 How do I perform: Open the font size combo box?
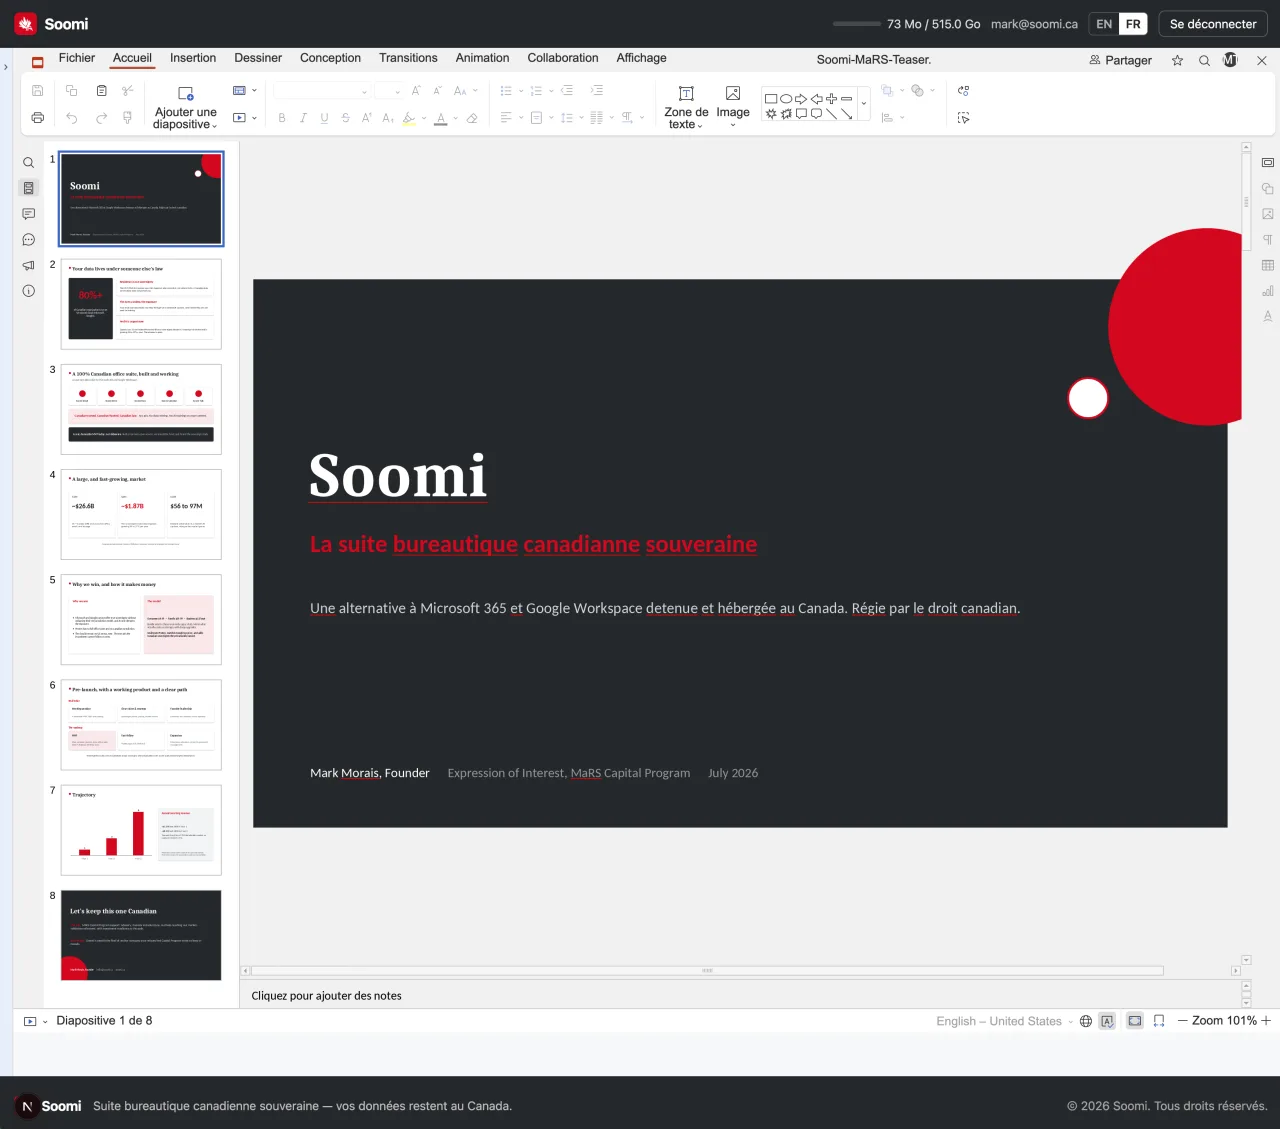389,91
